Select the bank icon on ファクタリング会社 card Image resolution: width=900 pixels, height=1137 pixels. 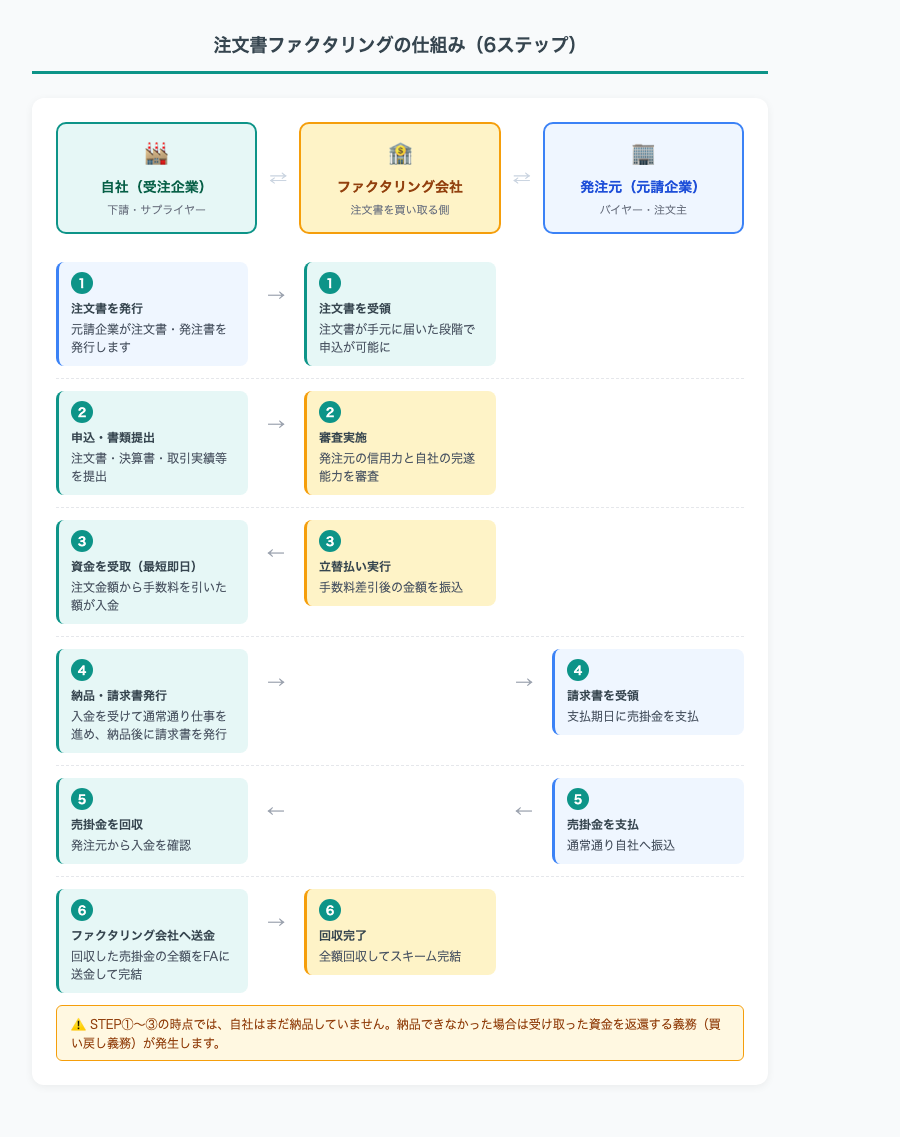point(400,153)
